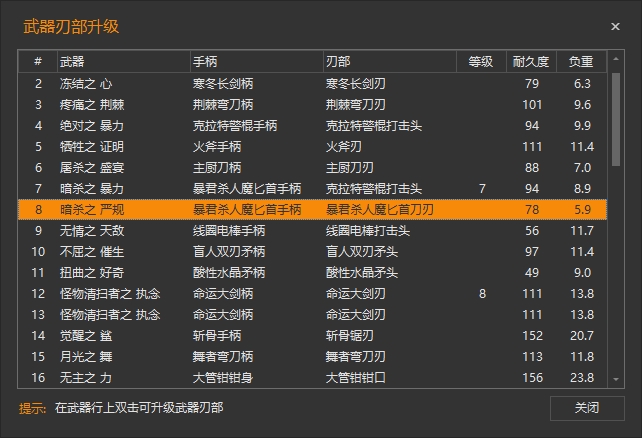Click the handle cell 大管钳钳身
Screen dimensions: 642x438
223,377
